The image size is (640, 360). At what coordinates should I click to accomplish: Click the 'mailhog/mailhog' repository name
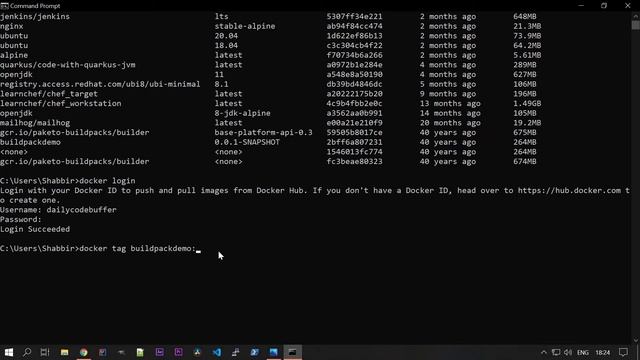[35, 123]
